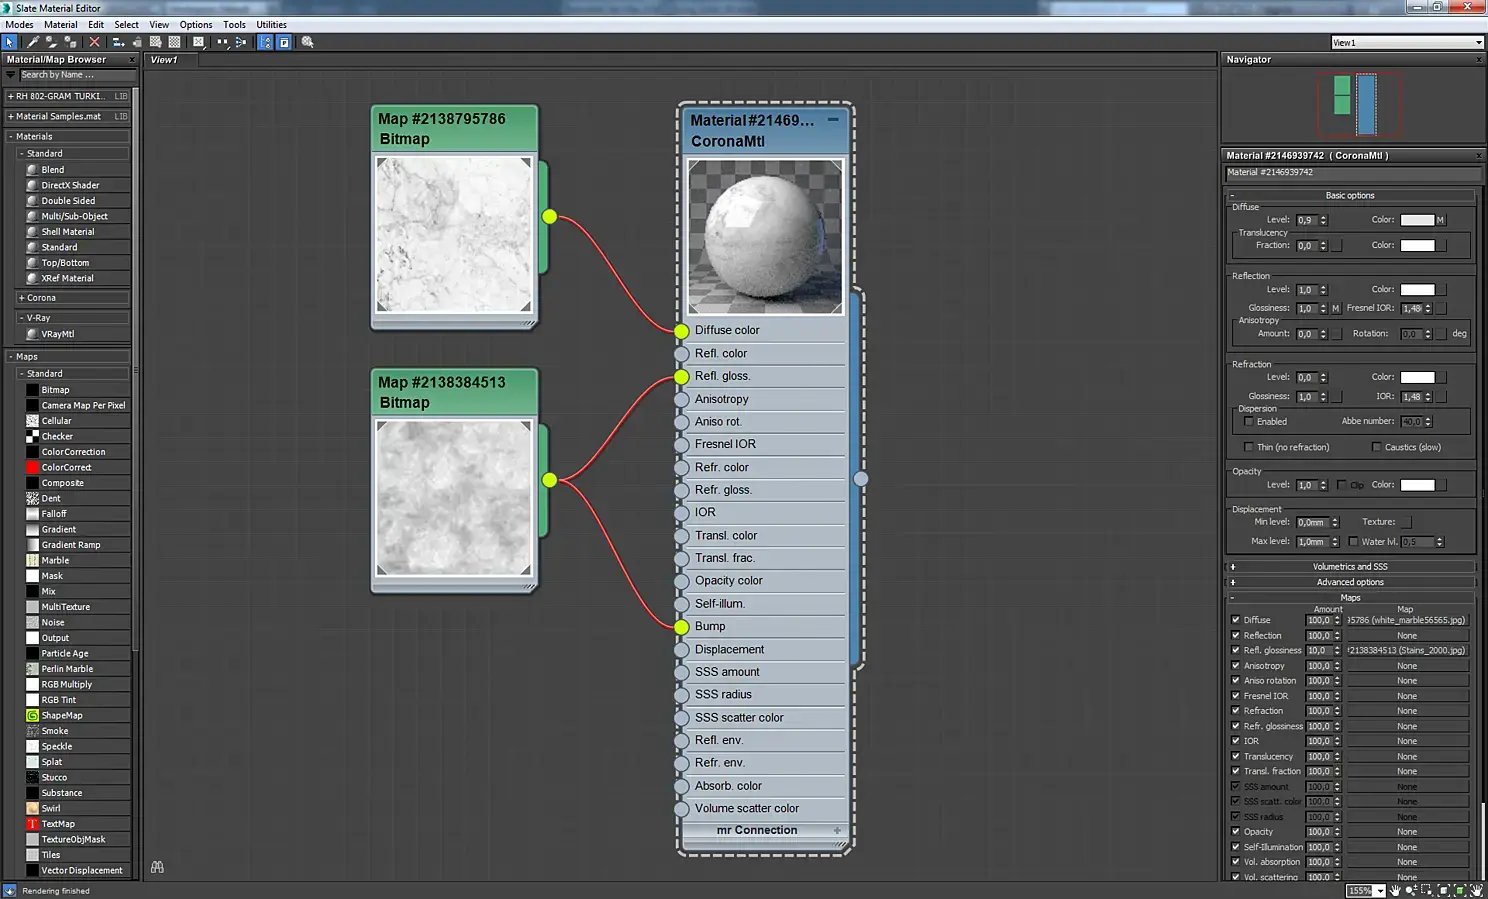Click the red ColorCorrect map icon
1488x899 pixels.
[32, 467]
